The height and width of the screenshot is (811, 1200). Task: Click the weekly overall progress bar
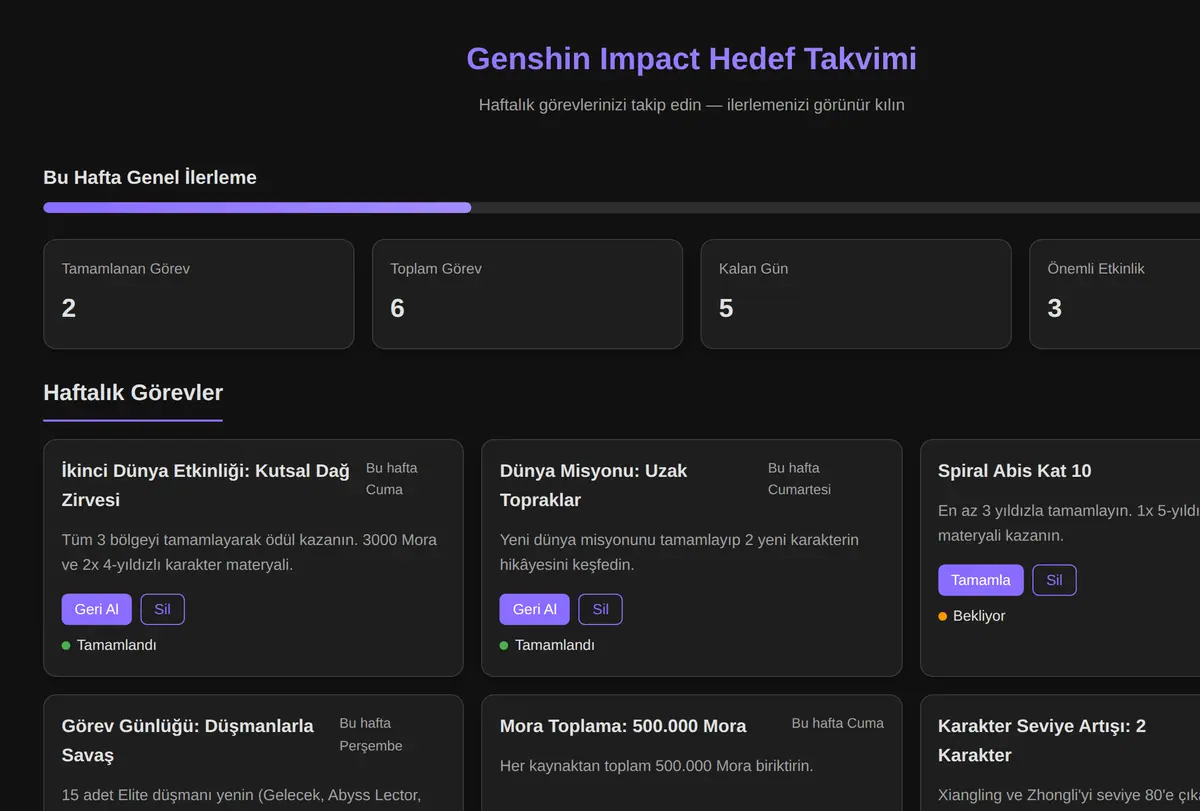621,208
